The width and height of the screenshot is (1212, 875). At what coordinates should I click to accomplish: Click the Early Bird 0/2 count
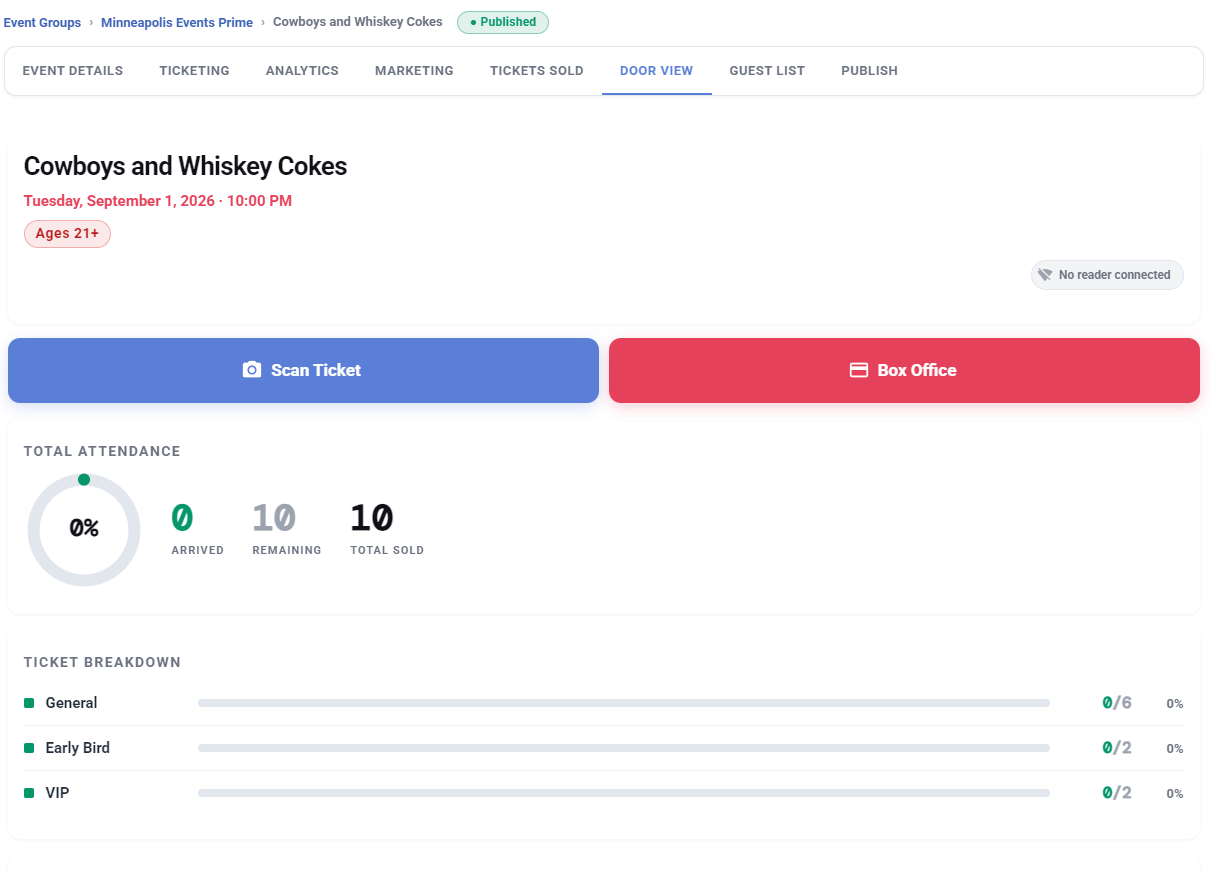(1117, 748)
